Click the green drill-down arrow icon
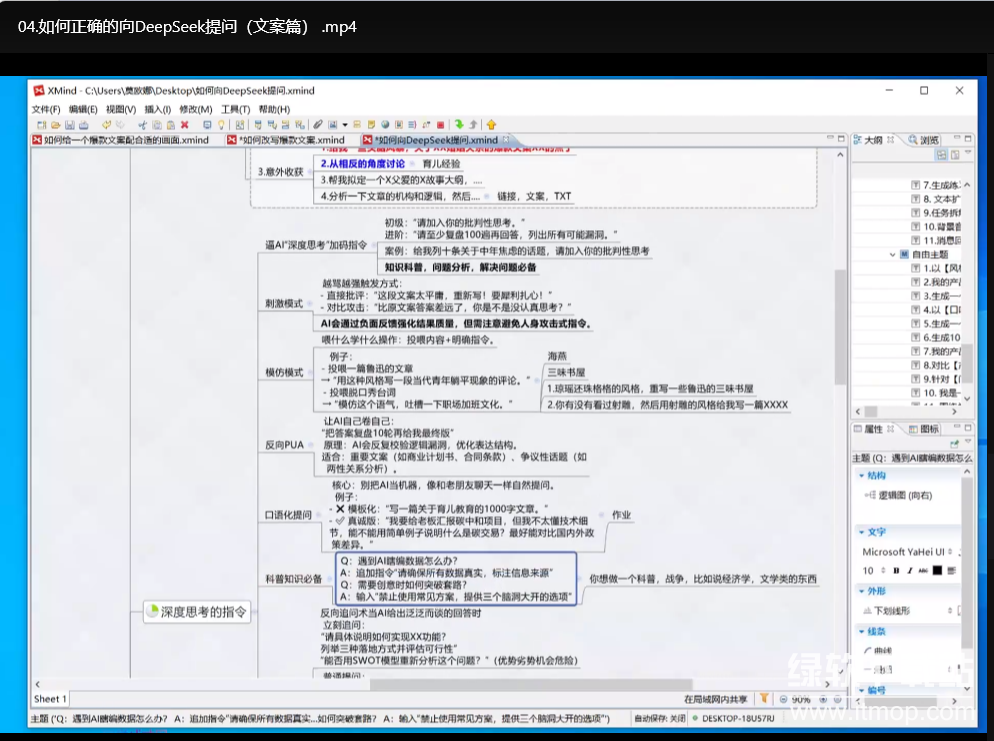994x741 pixels. [459, 125]
